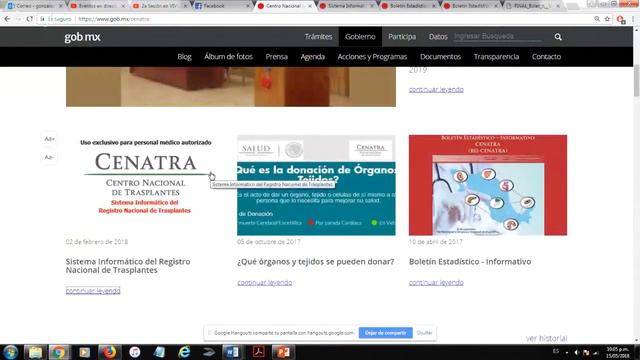This screenshot has width=640, height=360.
Task: Open Internet Explorer from the taskbar
Action: [x=184, y=352]
